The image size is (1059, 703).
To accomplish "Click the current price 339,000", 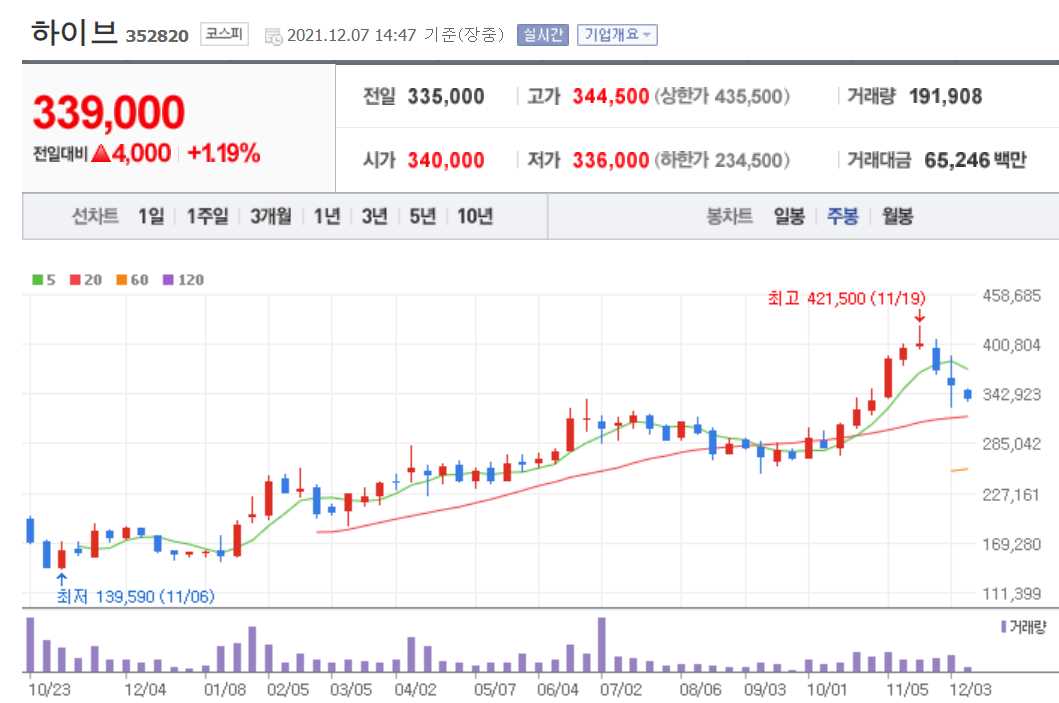I will coord(108,112).
